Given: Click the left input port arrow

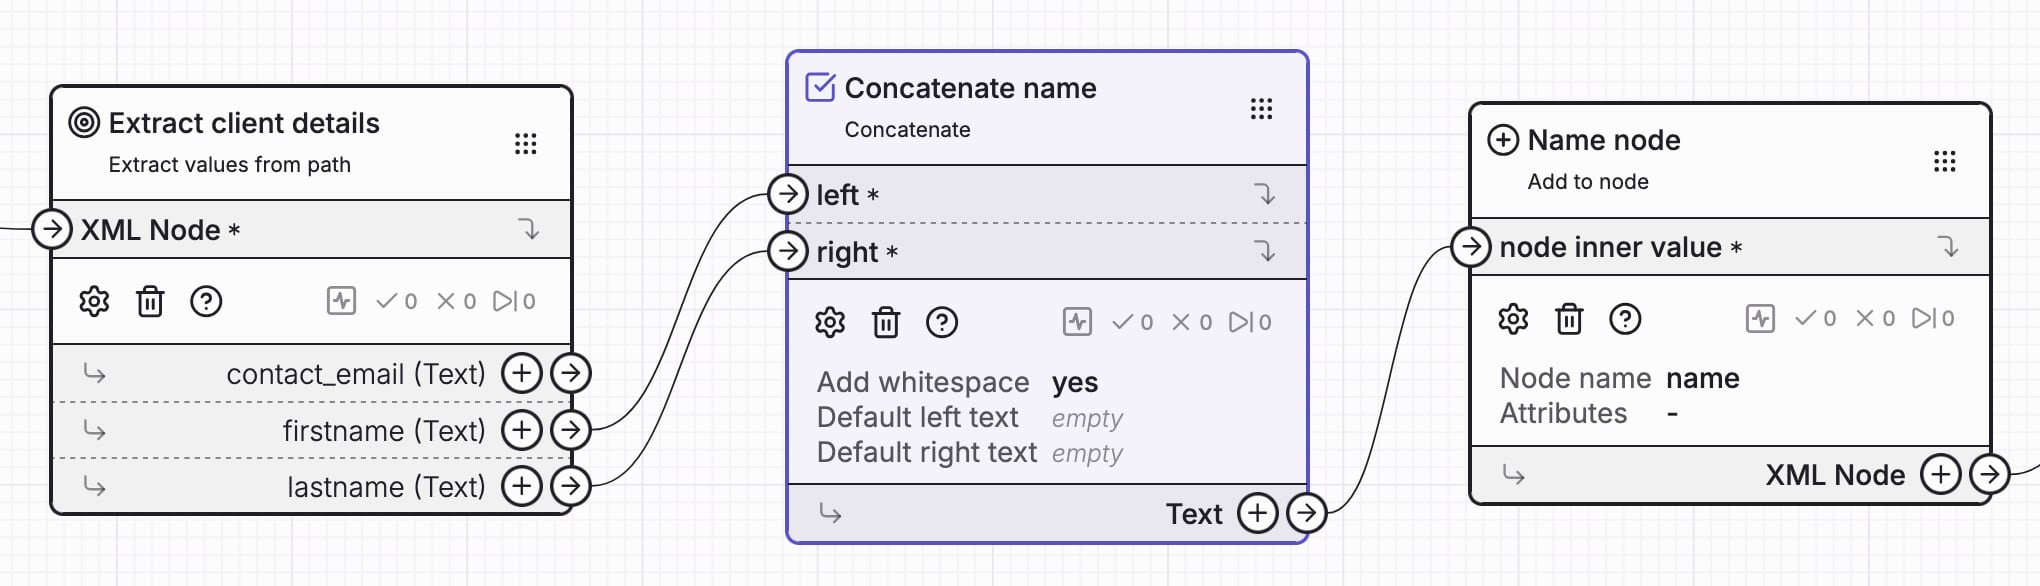Looking at the screenshot, I should pos(788,193).
